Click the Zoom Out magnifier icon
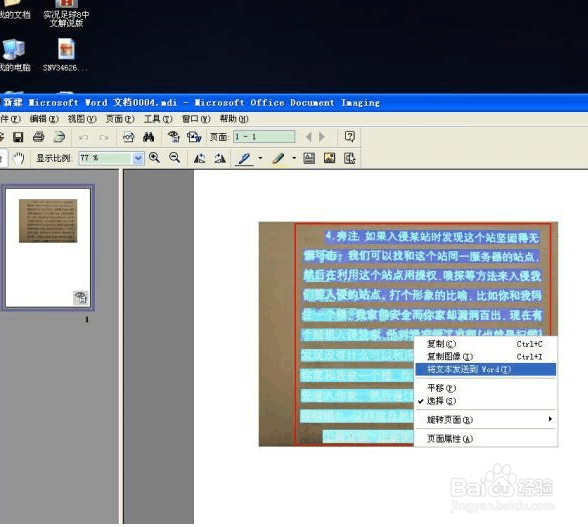 tap(174, 158)
